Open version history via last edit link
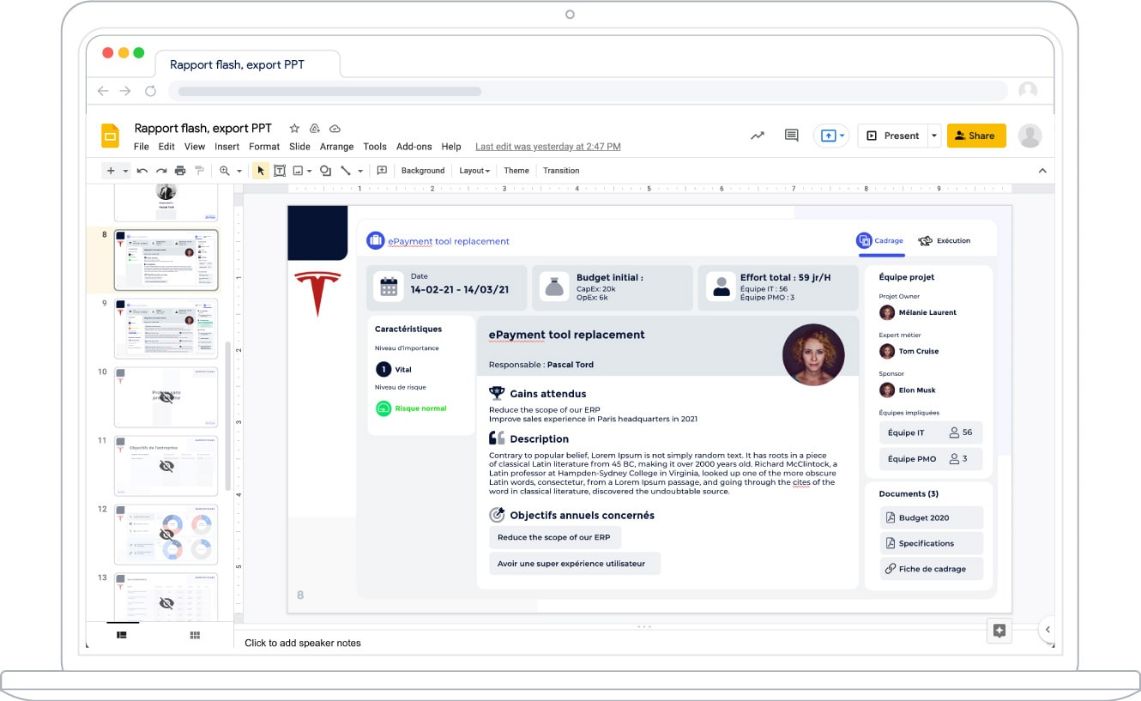1141x701 pixels. click(x=545, y=146)
